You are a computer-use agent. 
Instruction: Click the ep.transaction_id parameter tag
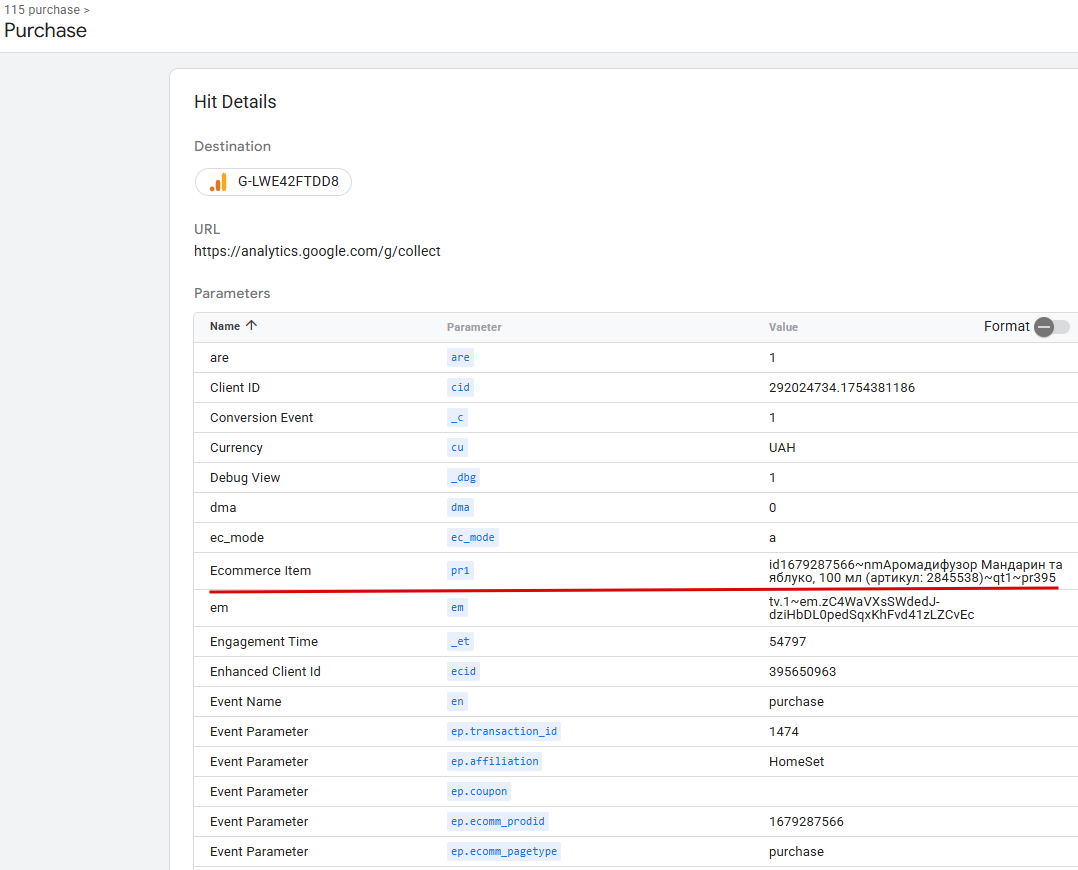(x=504, y=731)
